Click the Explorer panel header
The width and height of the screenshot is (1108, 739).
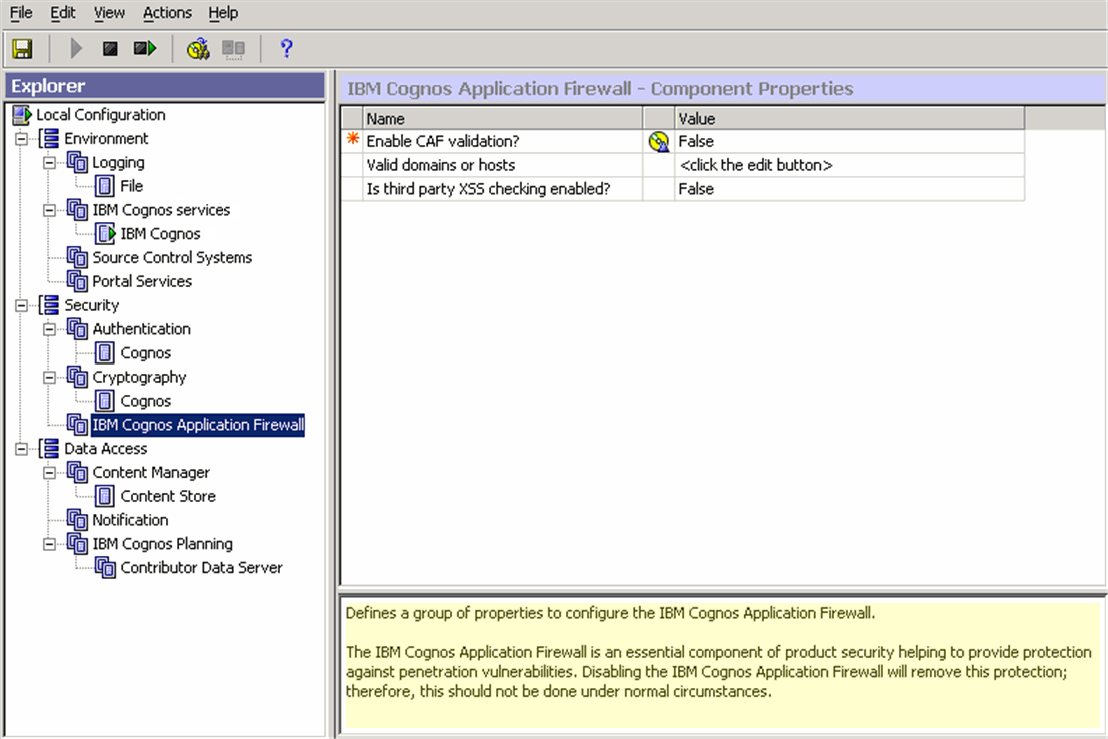tap(165, 86)
